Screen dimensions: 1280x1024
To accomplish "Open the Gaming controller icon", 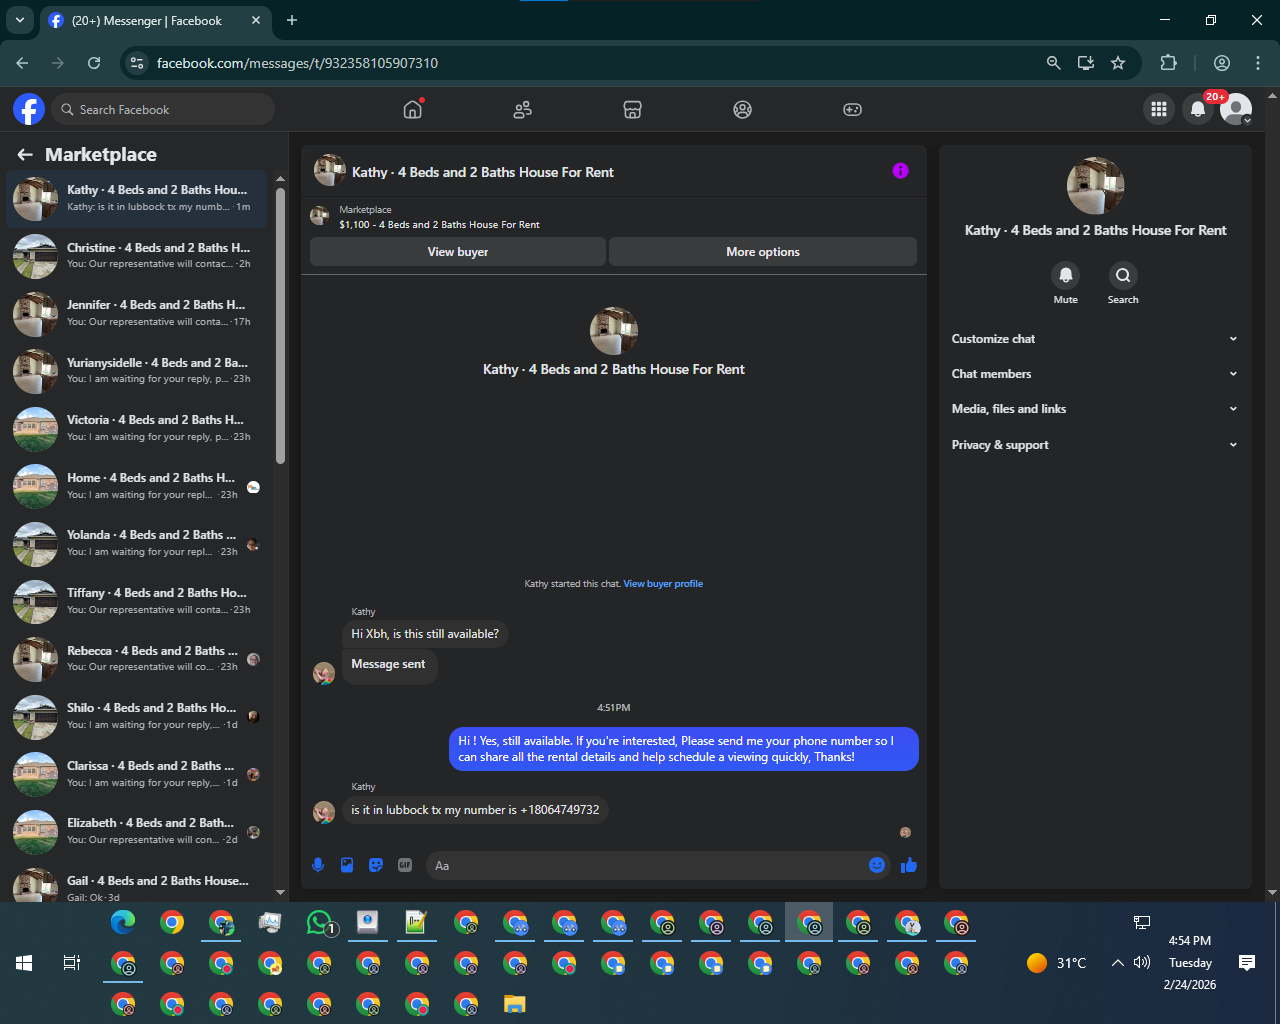I will tap(852, 110).
